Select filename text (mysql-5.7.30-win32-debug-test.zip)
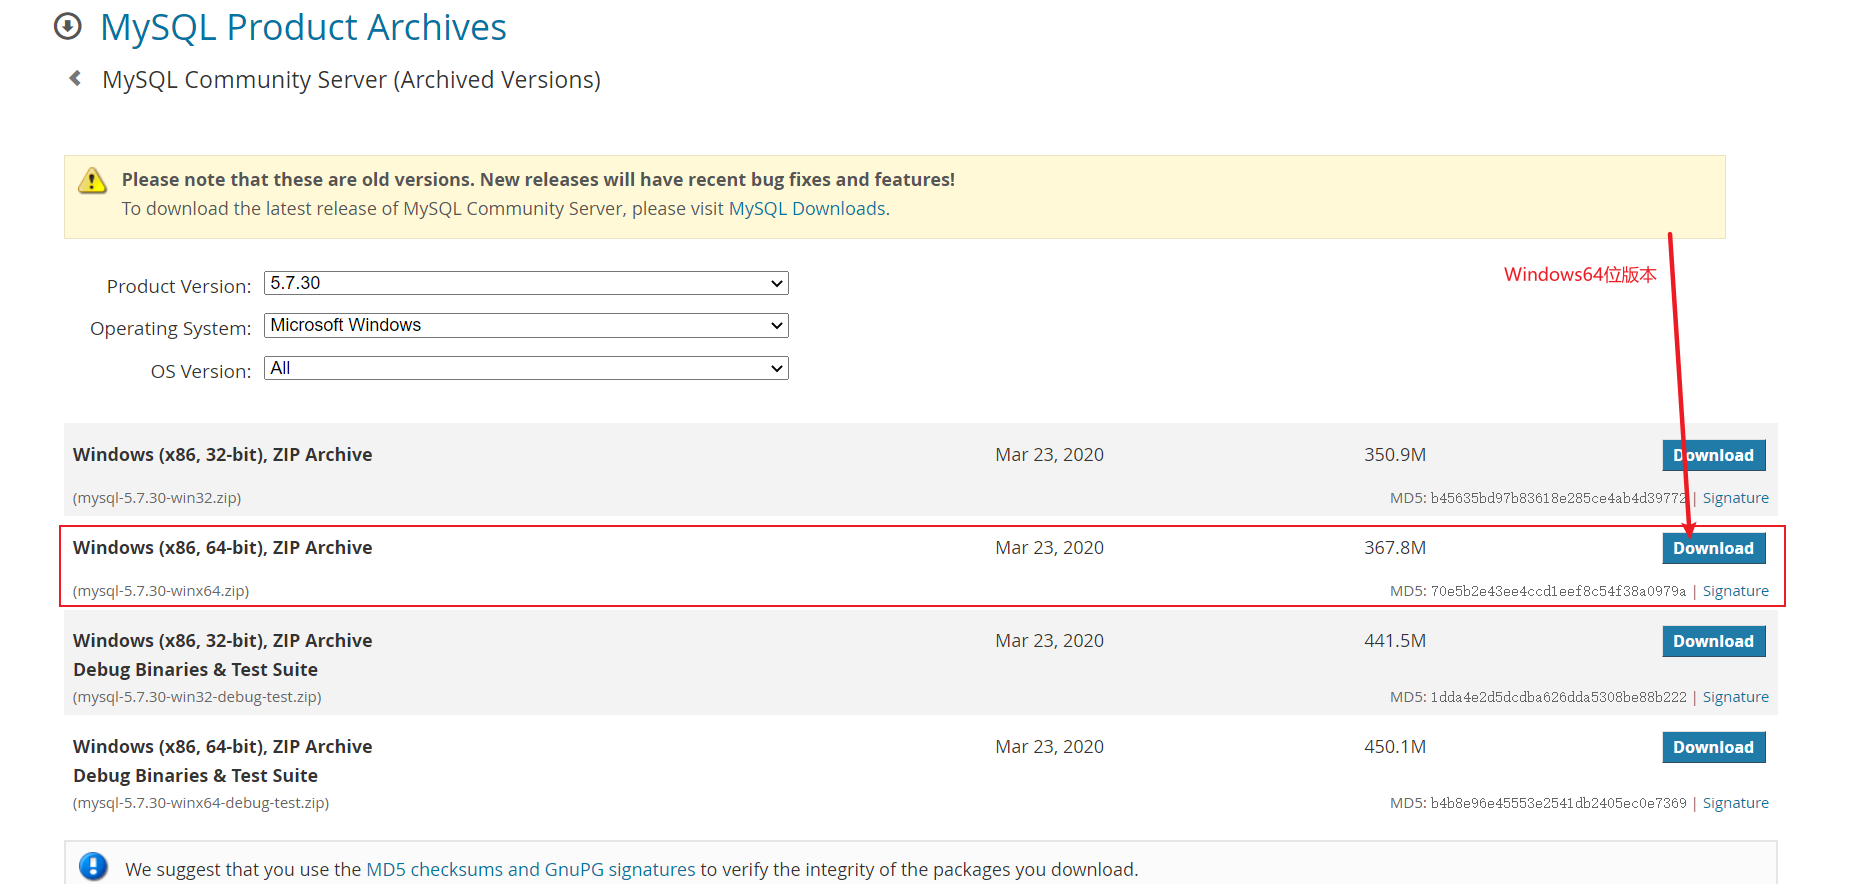1858x884 pixels. pyautogui.click(x=197, y=697)
